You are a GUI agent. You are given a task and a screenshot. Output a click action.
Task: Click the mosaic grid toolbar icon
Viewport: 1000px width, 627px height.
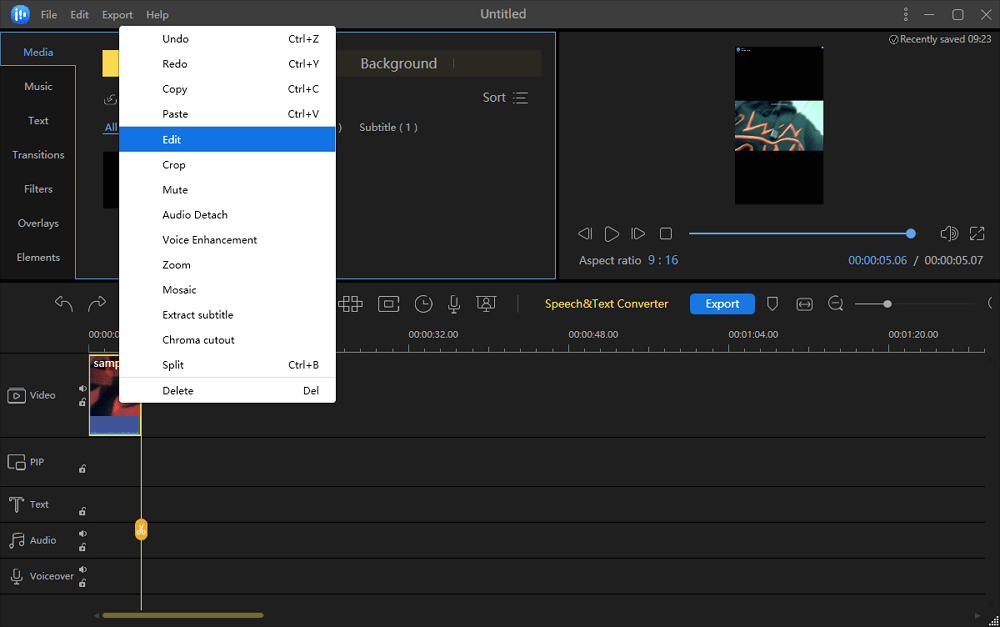click(350, 304)
